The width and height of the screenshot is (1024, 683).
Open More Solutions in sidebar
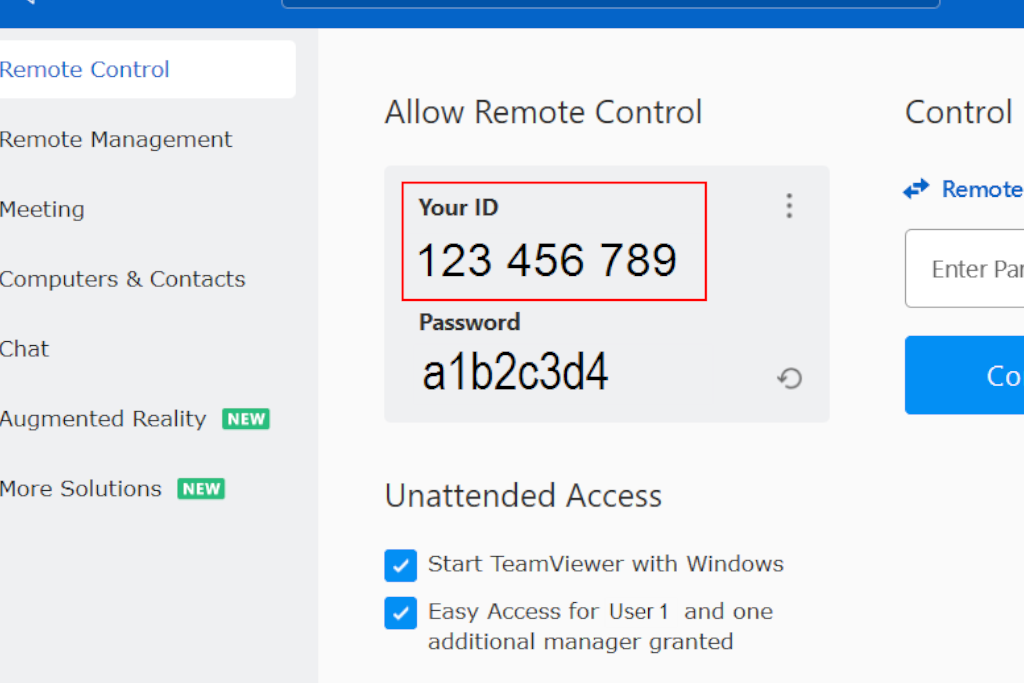pyautogui.click(x=80, y=488)
